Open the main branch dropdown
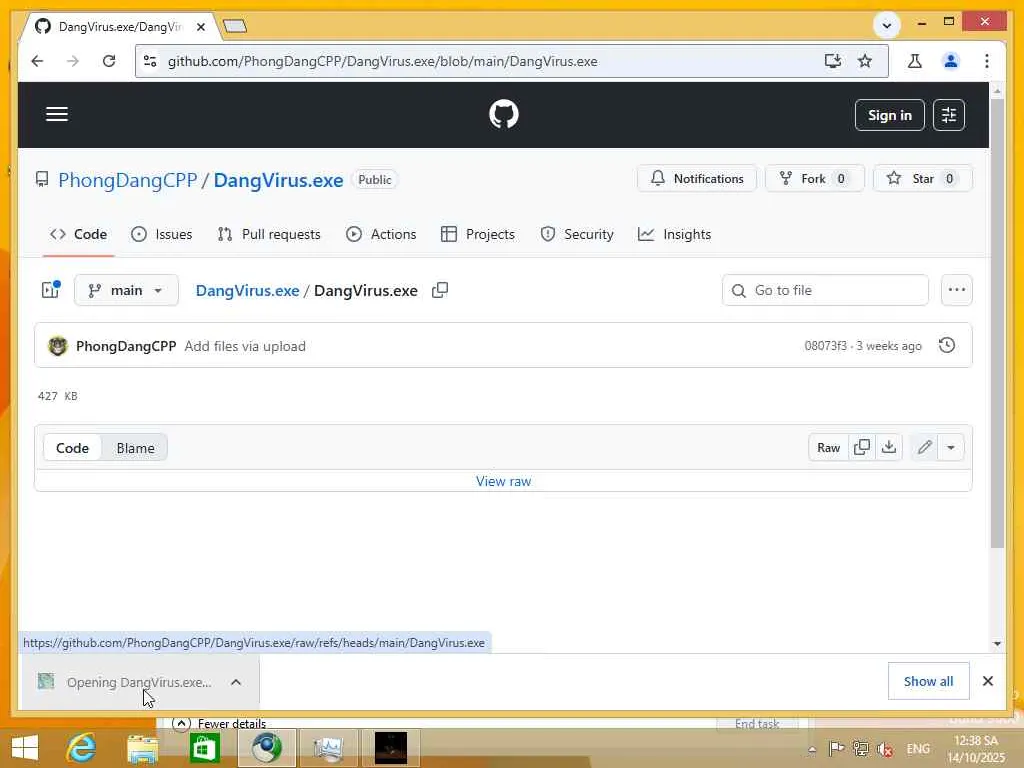 126,290
